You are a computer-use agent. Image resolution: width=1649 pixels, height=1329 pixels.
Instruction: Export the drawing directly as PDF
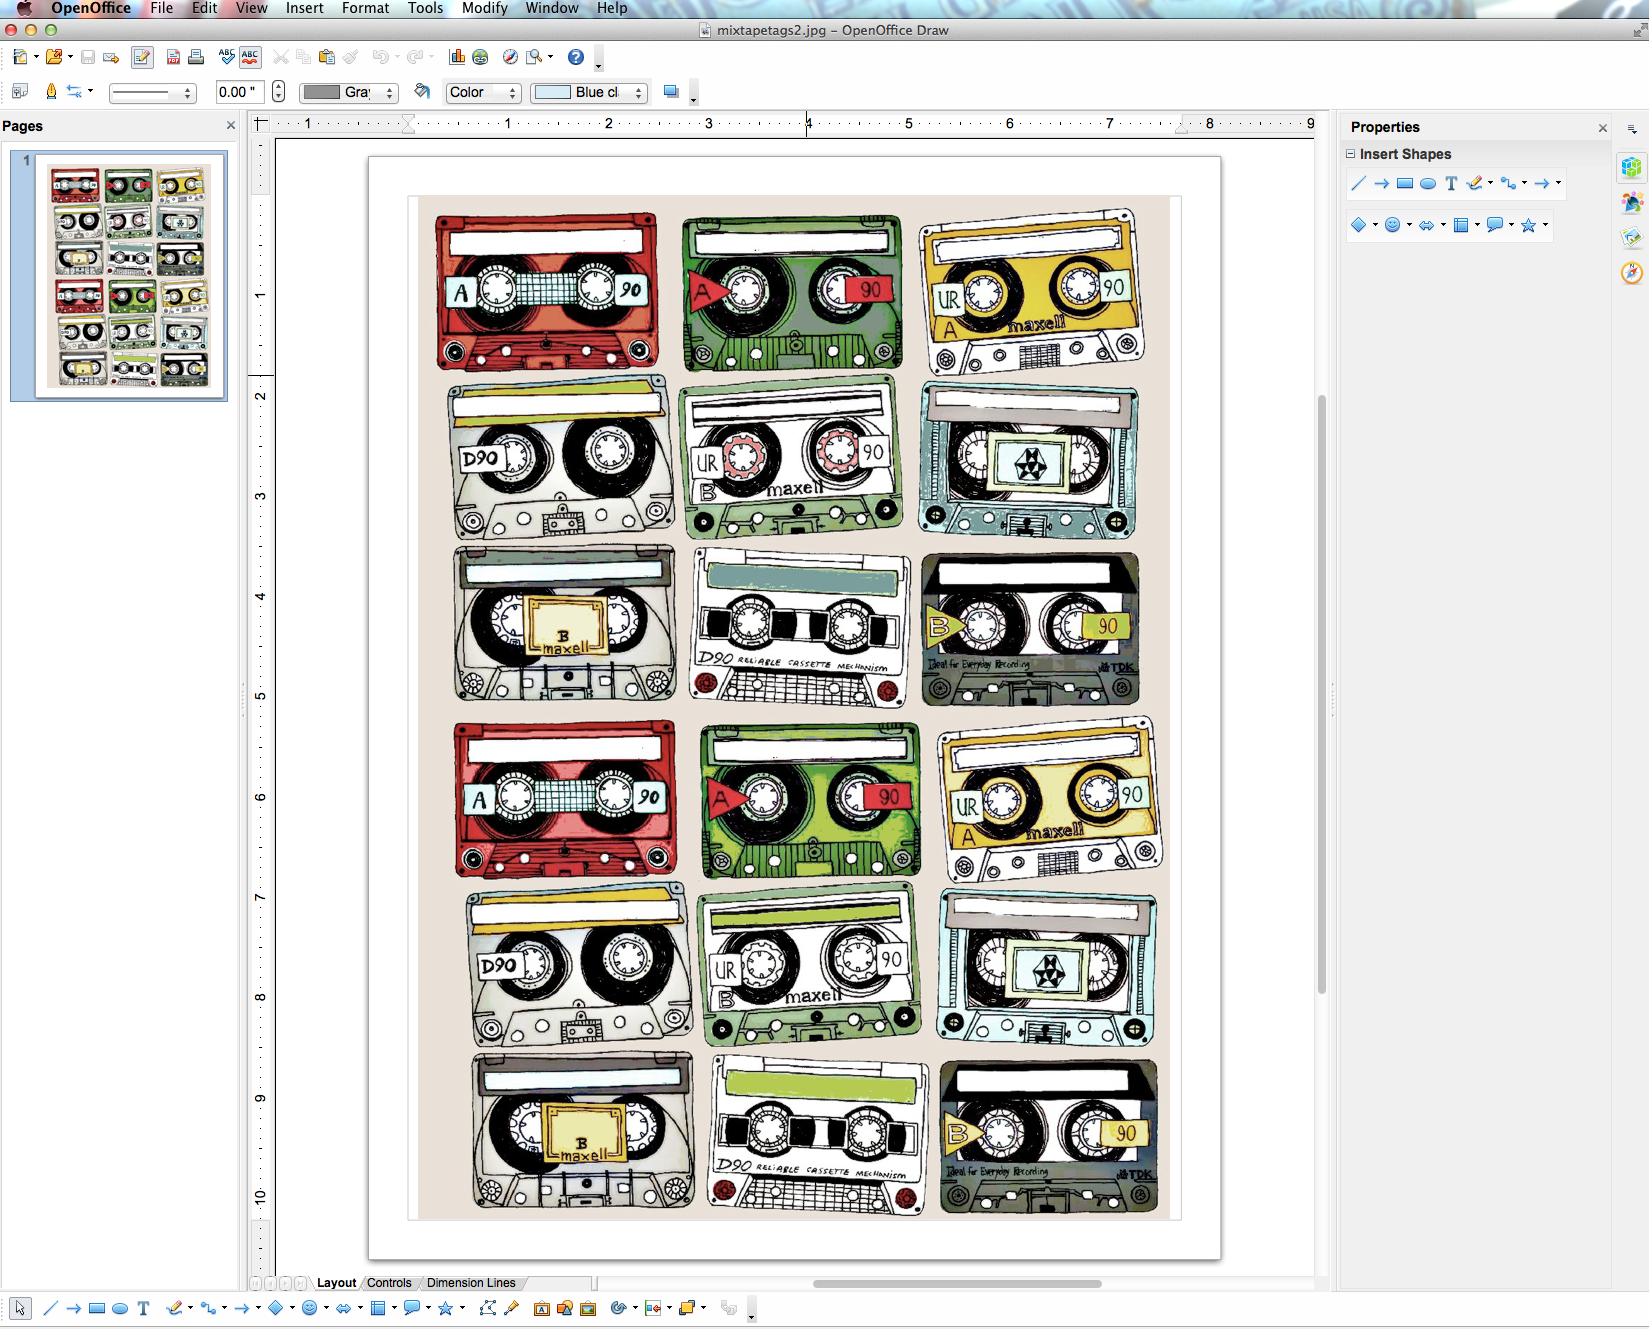click(173, 57)
